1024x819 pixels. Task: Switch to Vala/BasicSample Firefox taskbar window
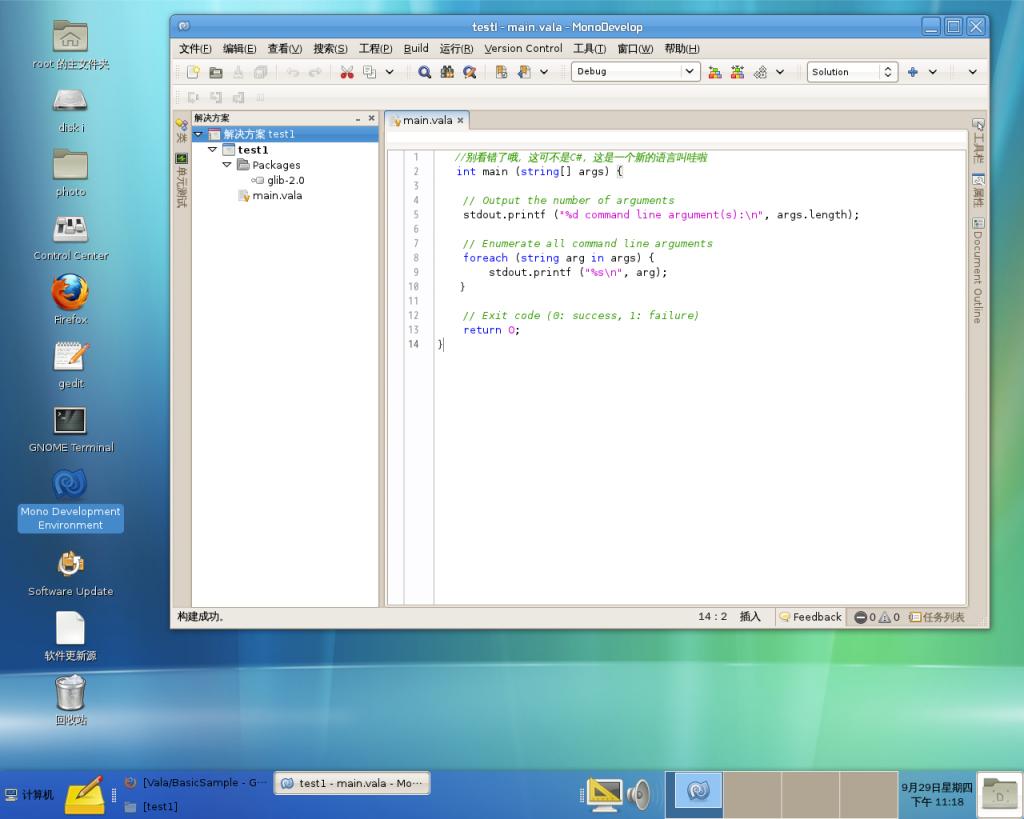pos(196,782)
